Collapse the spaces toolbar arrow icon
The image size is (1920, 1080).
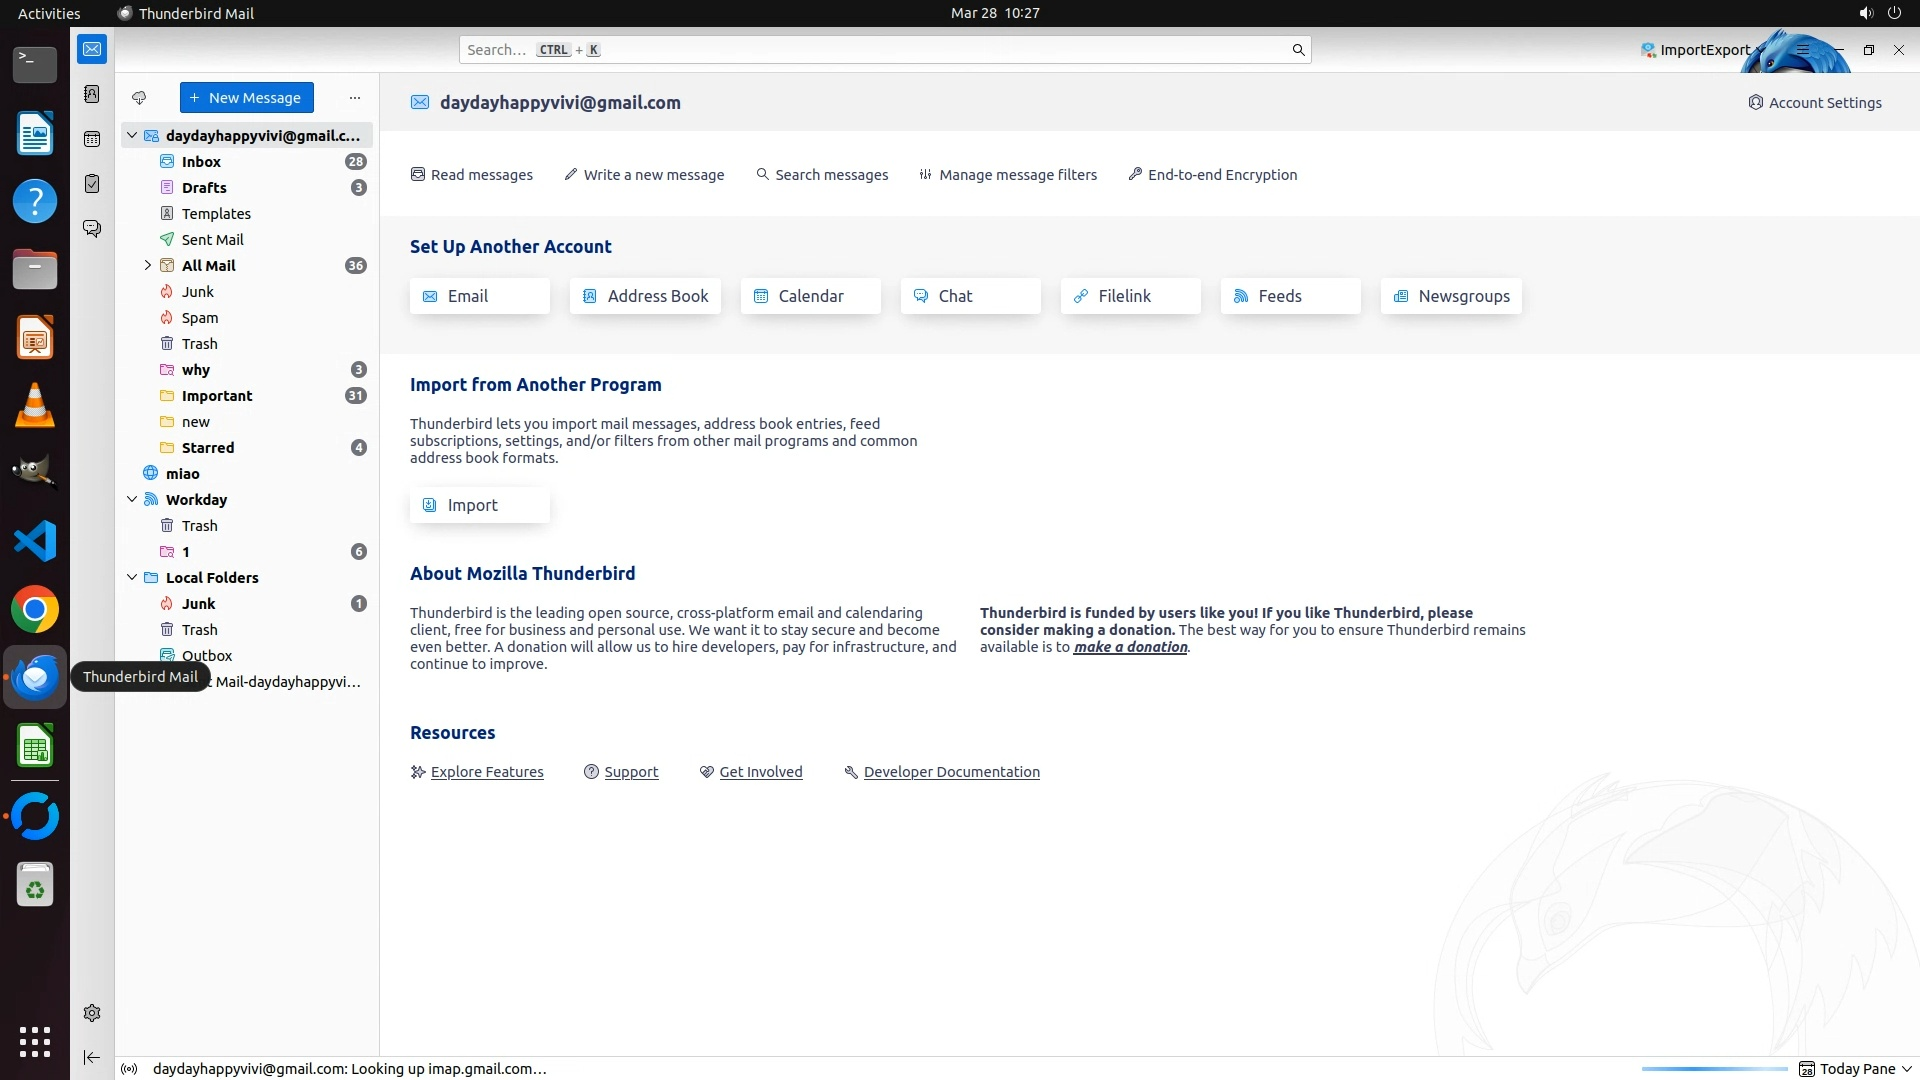coord(92,1057)
